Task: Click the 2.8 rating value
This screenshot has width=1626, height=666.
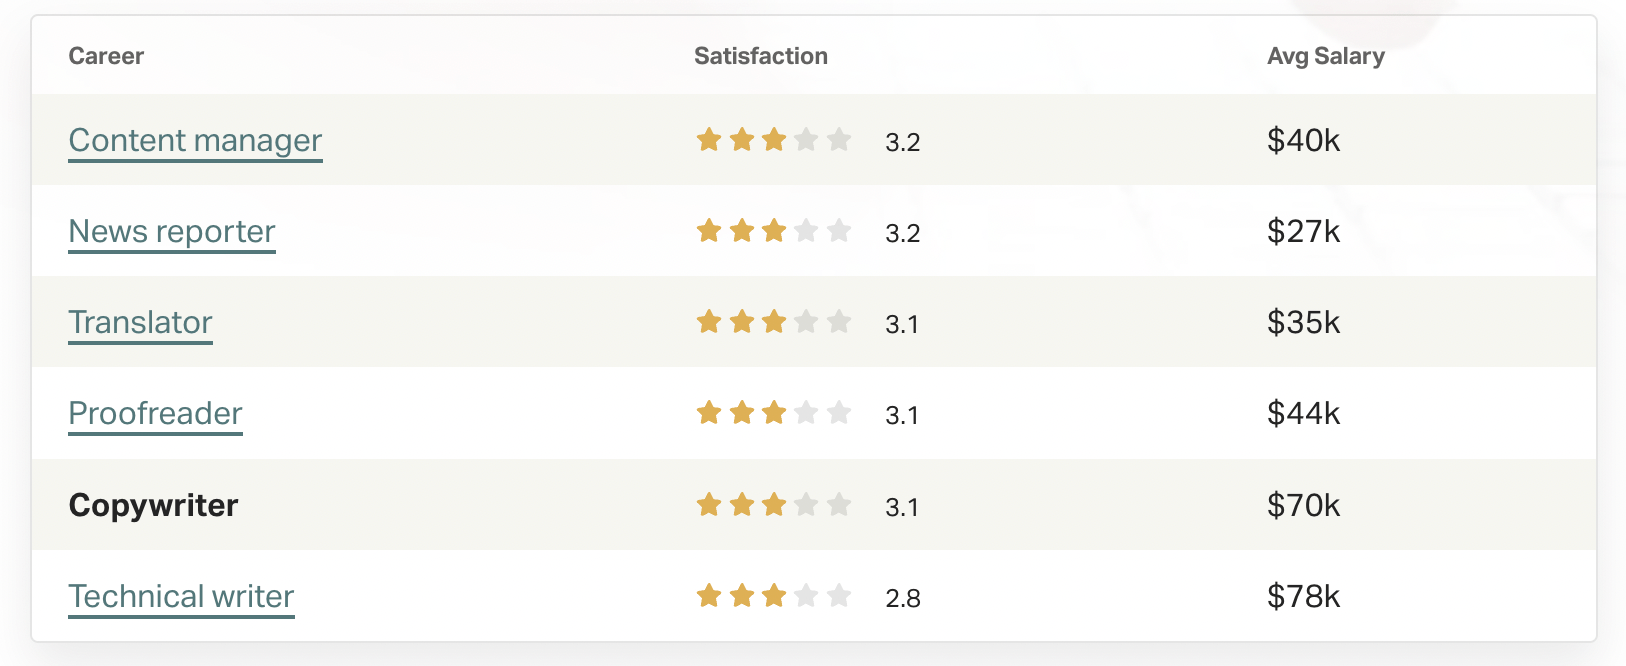Action: [903, 599]
